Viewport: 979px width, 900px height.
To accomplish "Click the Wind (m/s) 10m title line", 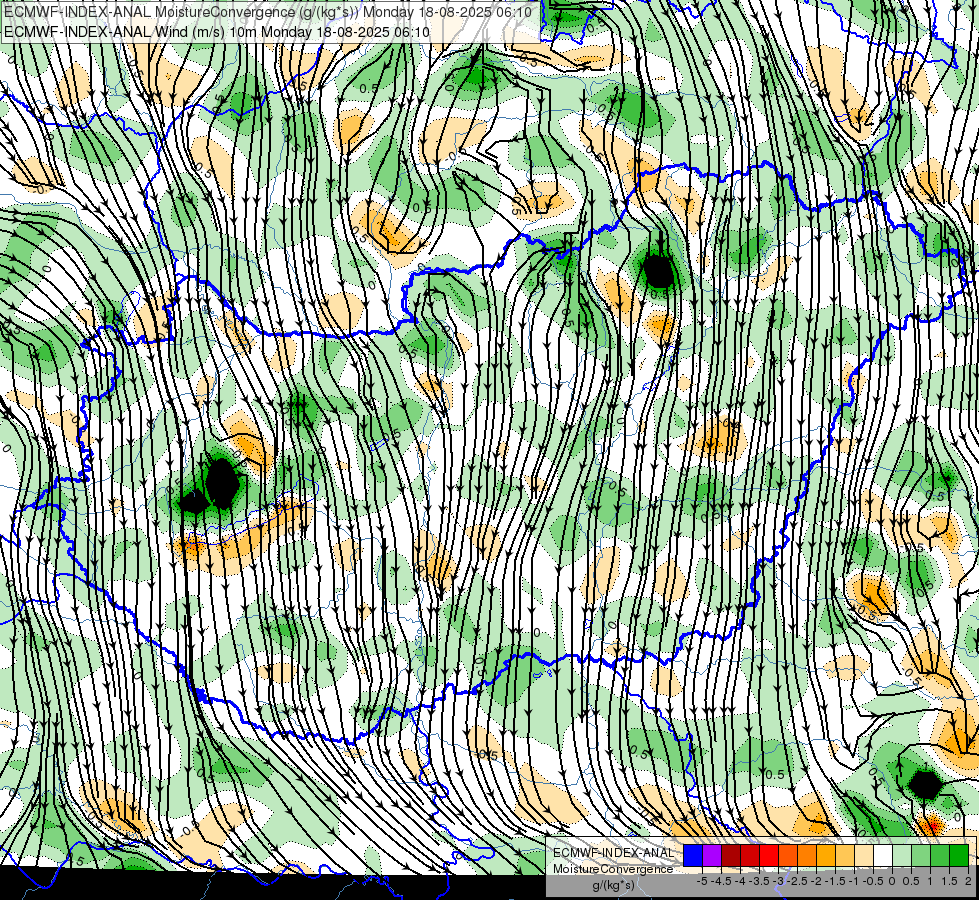I will (217, 32).
